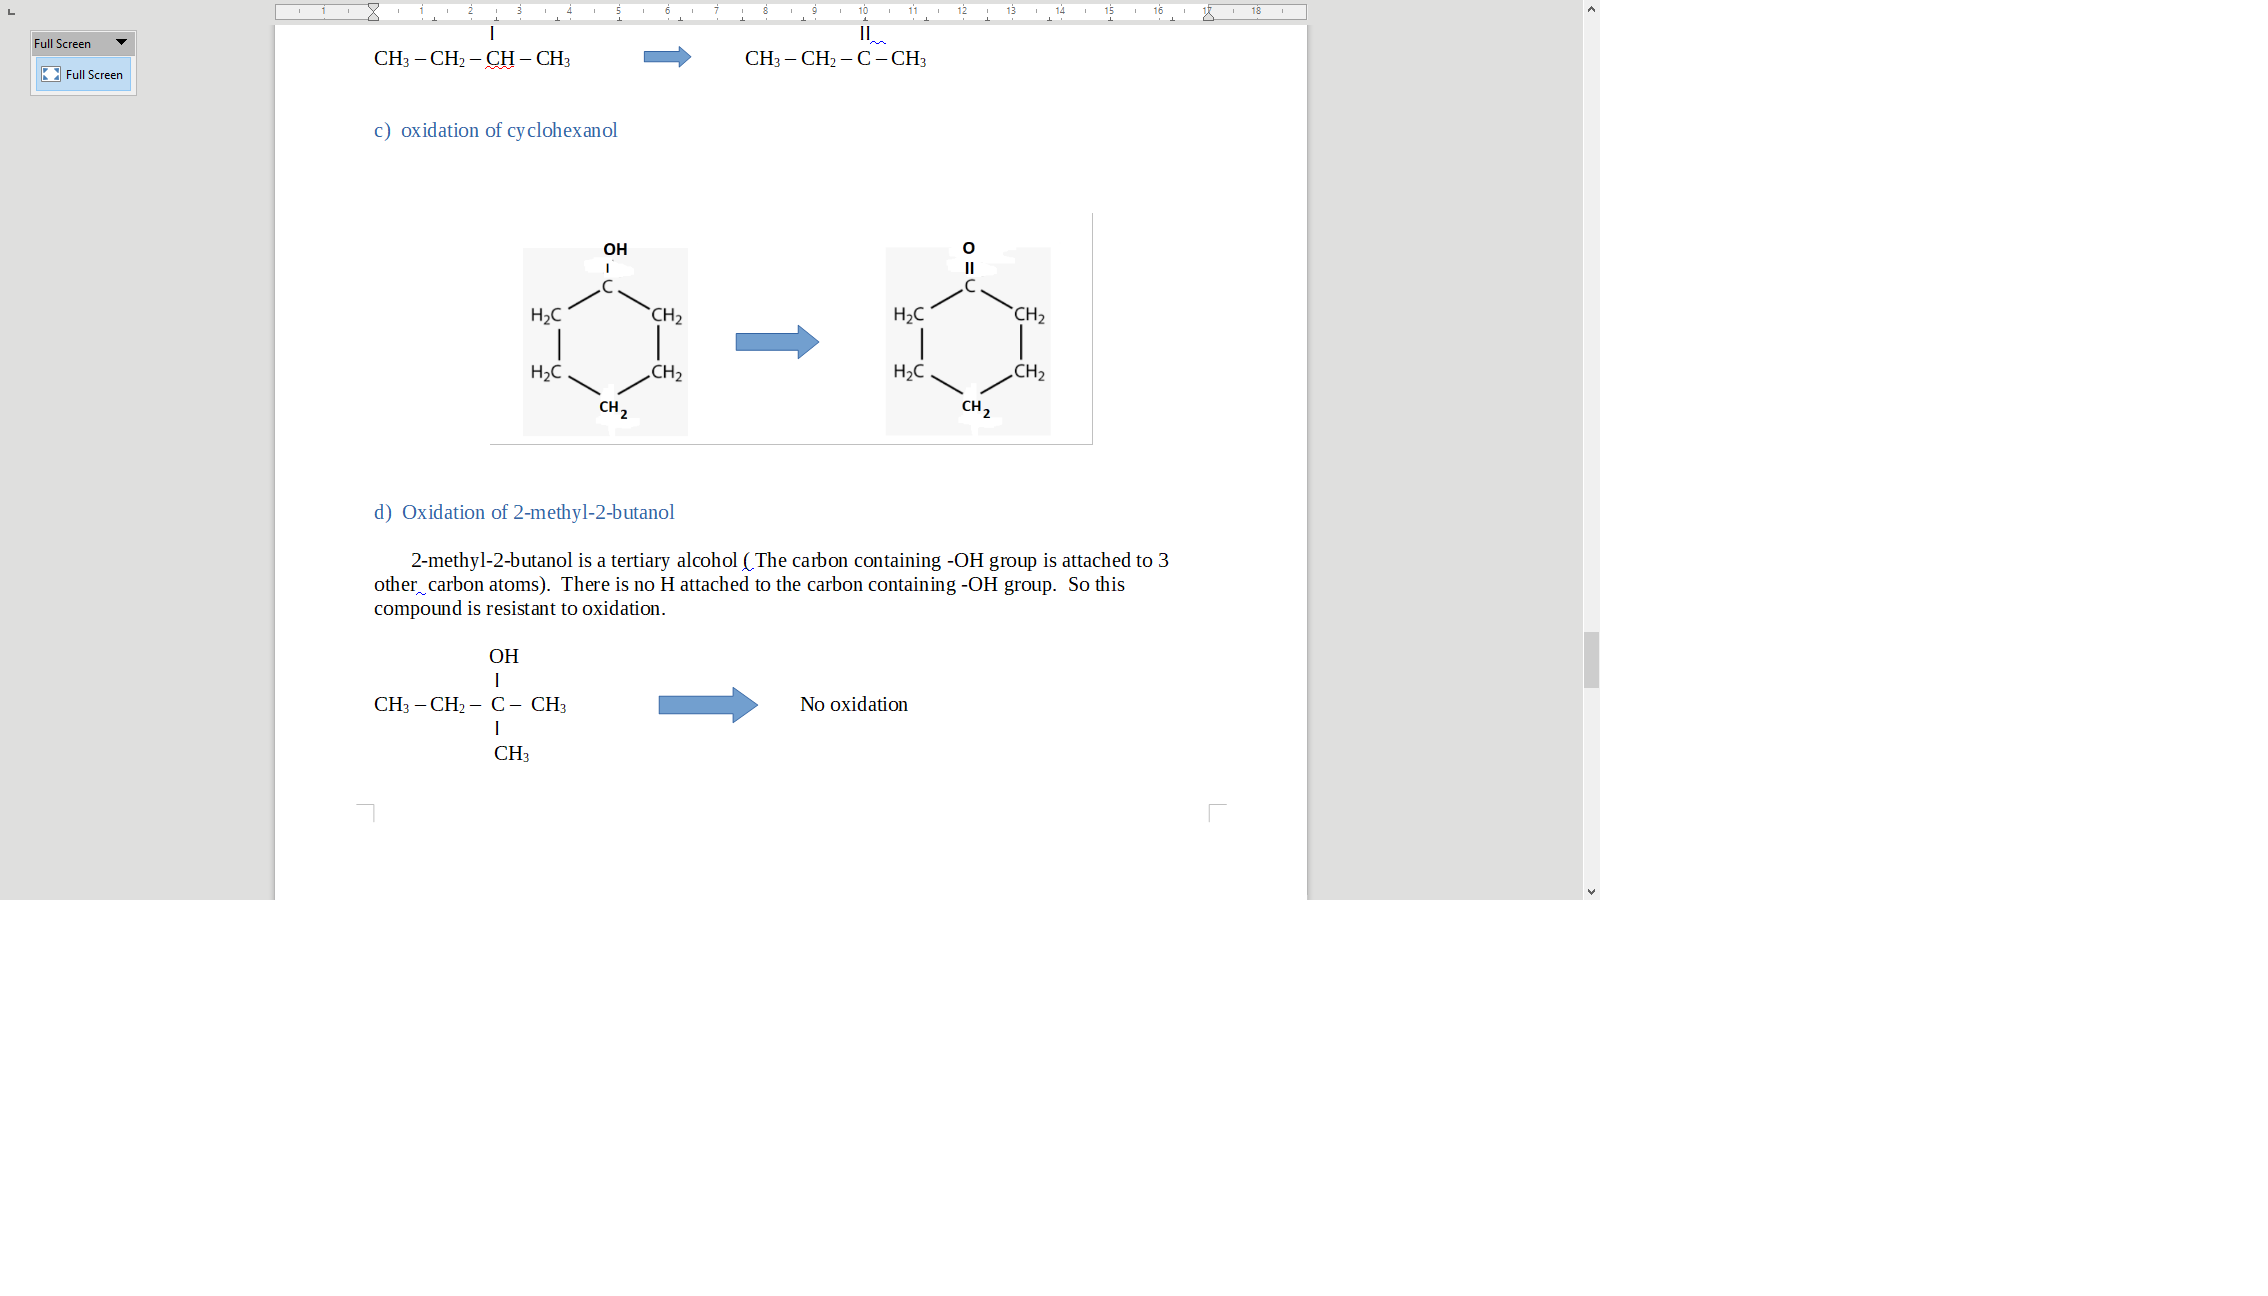Click the Full Screen toggle button

click(x=83, y=75)
